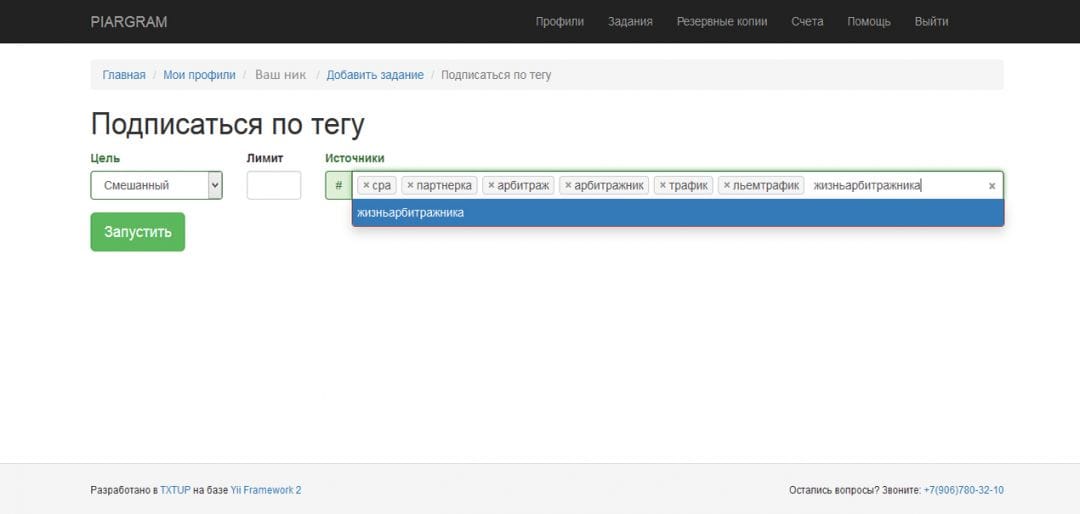Image resolution: width=1080 pixels, height=514 pixels.
Task: Go to 'Задания' in top navigation
Action: [x=630, y=21]
